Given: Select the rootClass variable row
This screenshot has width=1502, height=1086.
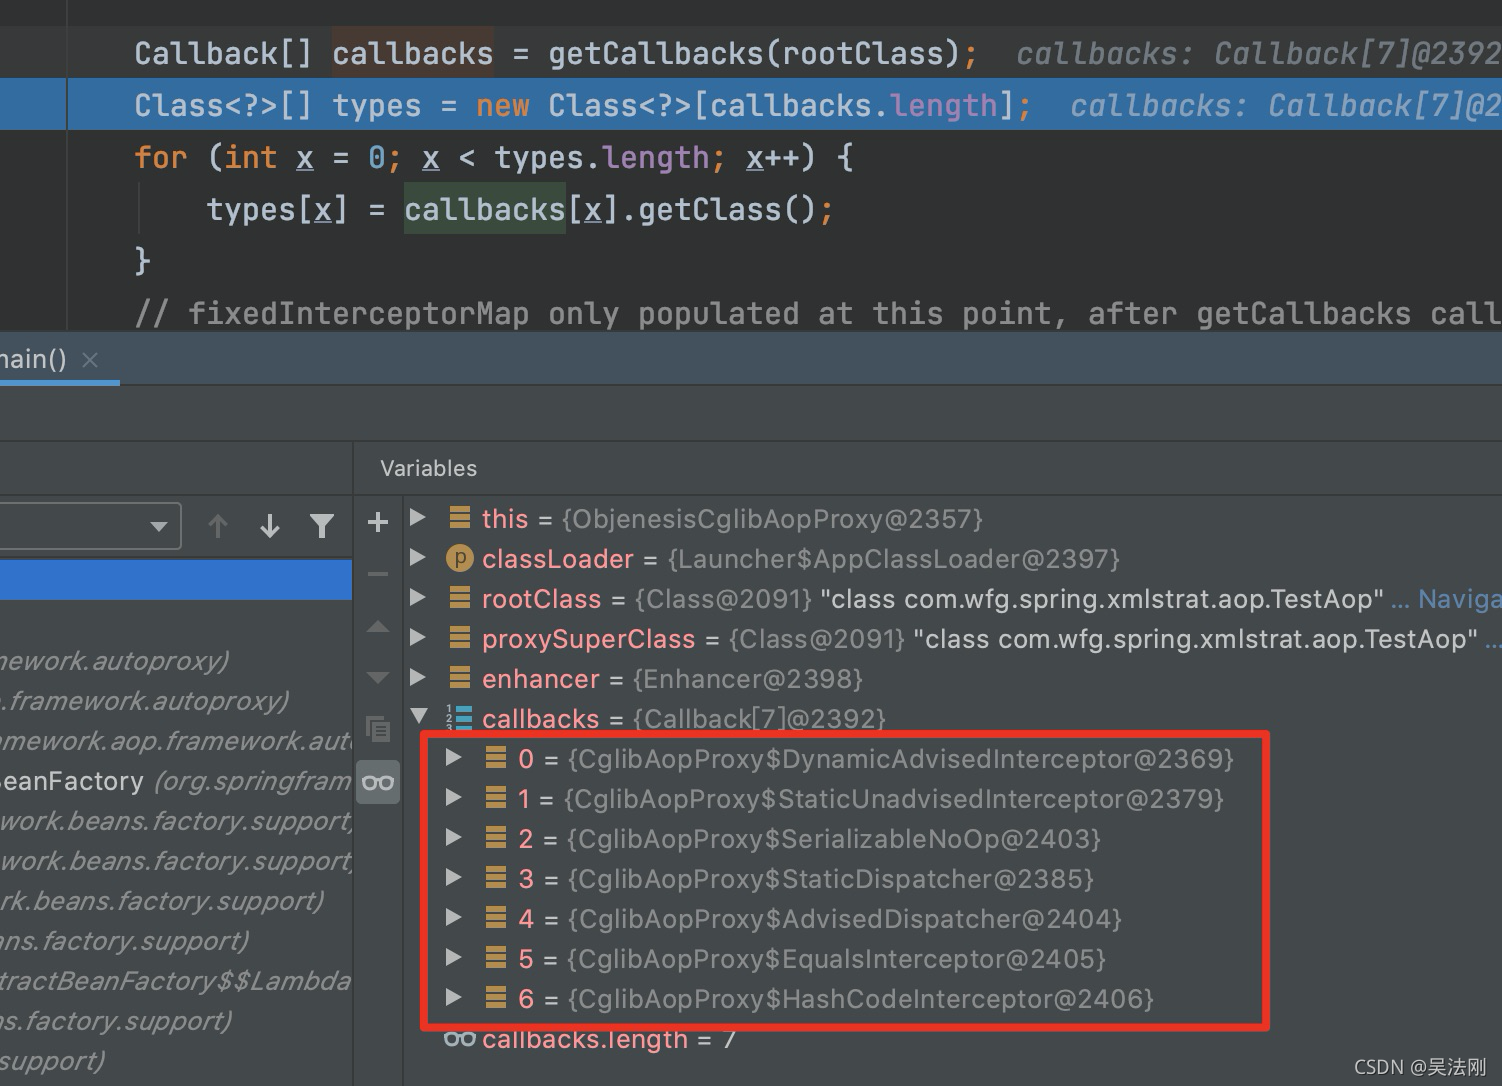Looking at the screenshot, I should pyautogui.click(x=932, y=599).
